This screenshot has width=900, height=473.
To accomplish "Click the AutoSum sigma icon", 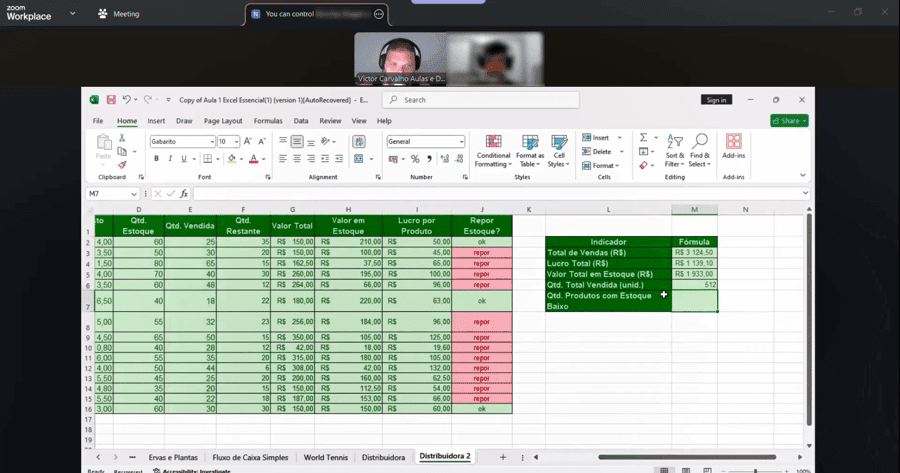I will (643, 138).
